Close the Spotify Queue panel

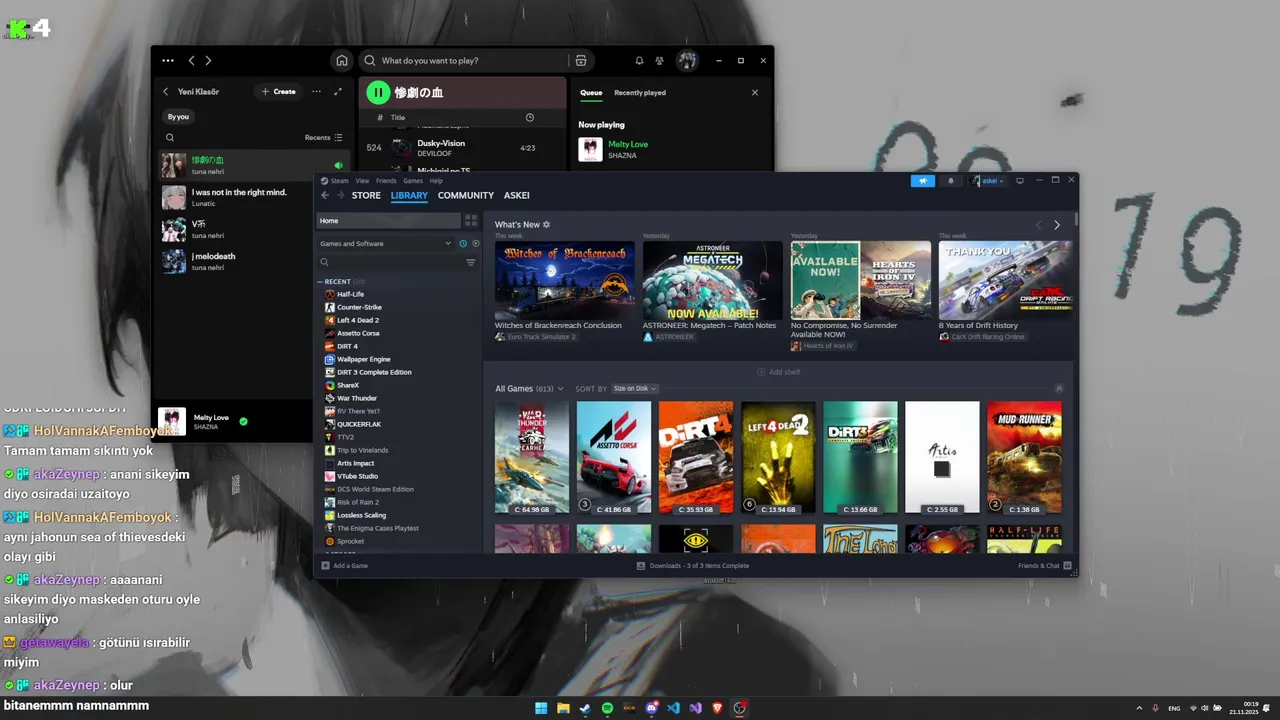coord(755,93)
